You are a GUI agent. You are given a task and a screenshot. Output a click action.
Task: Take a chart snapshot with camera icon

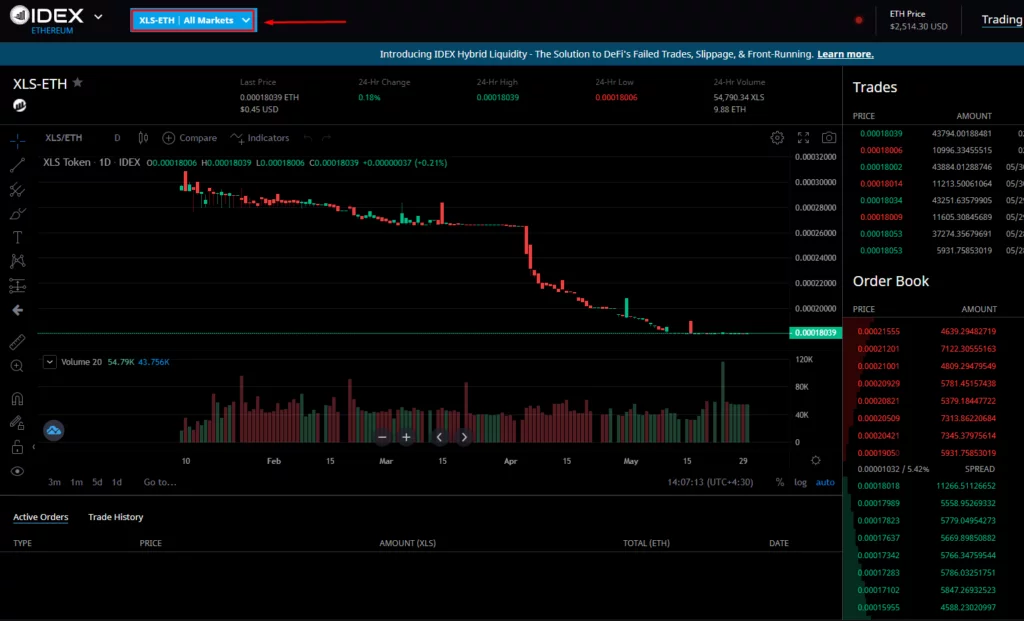click(x=829, y=138)
